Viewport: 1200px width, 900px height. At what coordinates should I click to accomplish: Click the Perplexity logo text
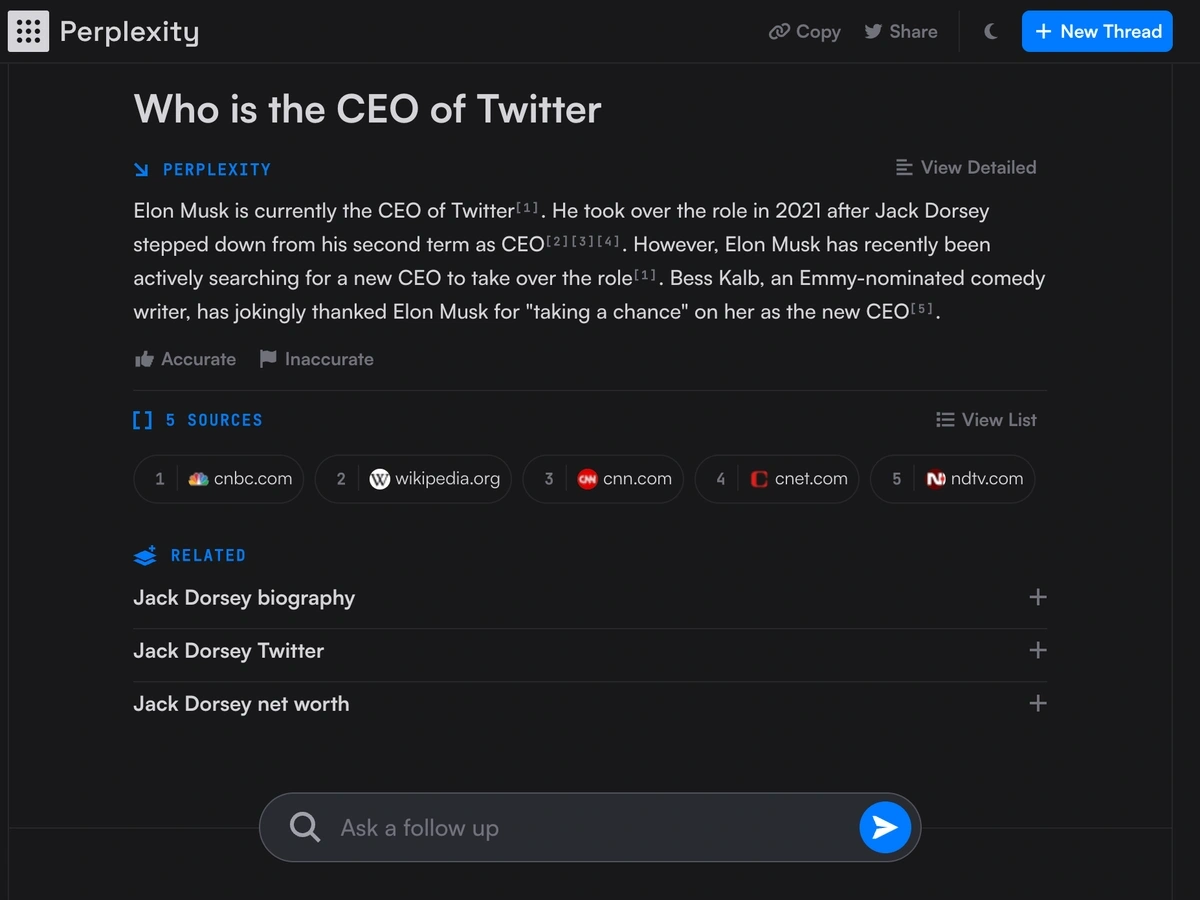coord(129,32)
